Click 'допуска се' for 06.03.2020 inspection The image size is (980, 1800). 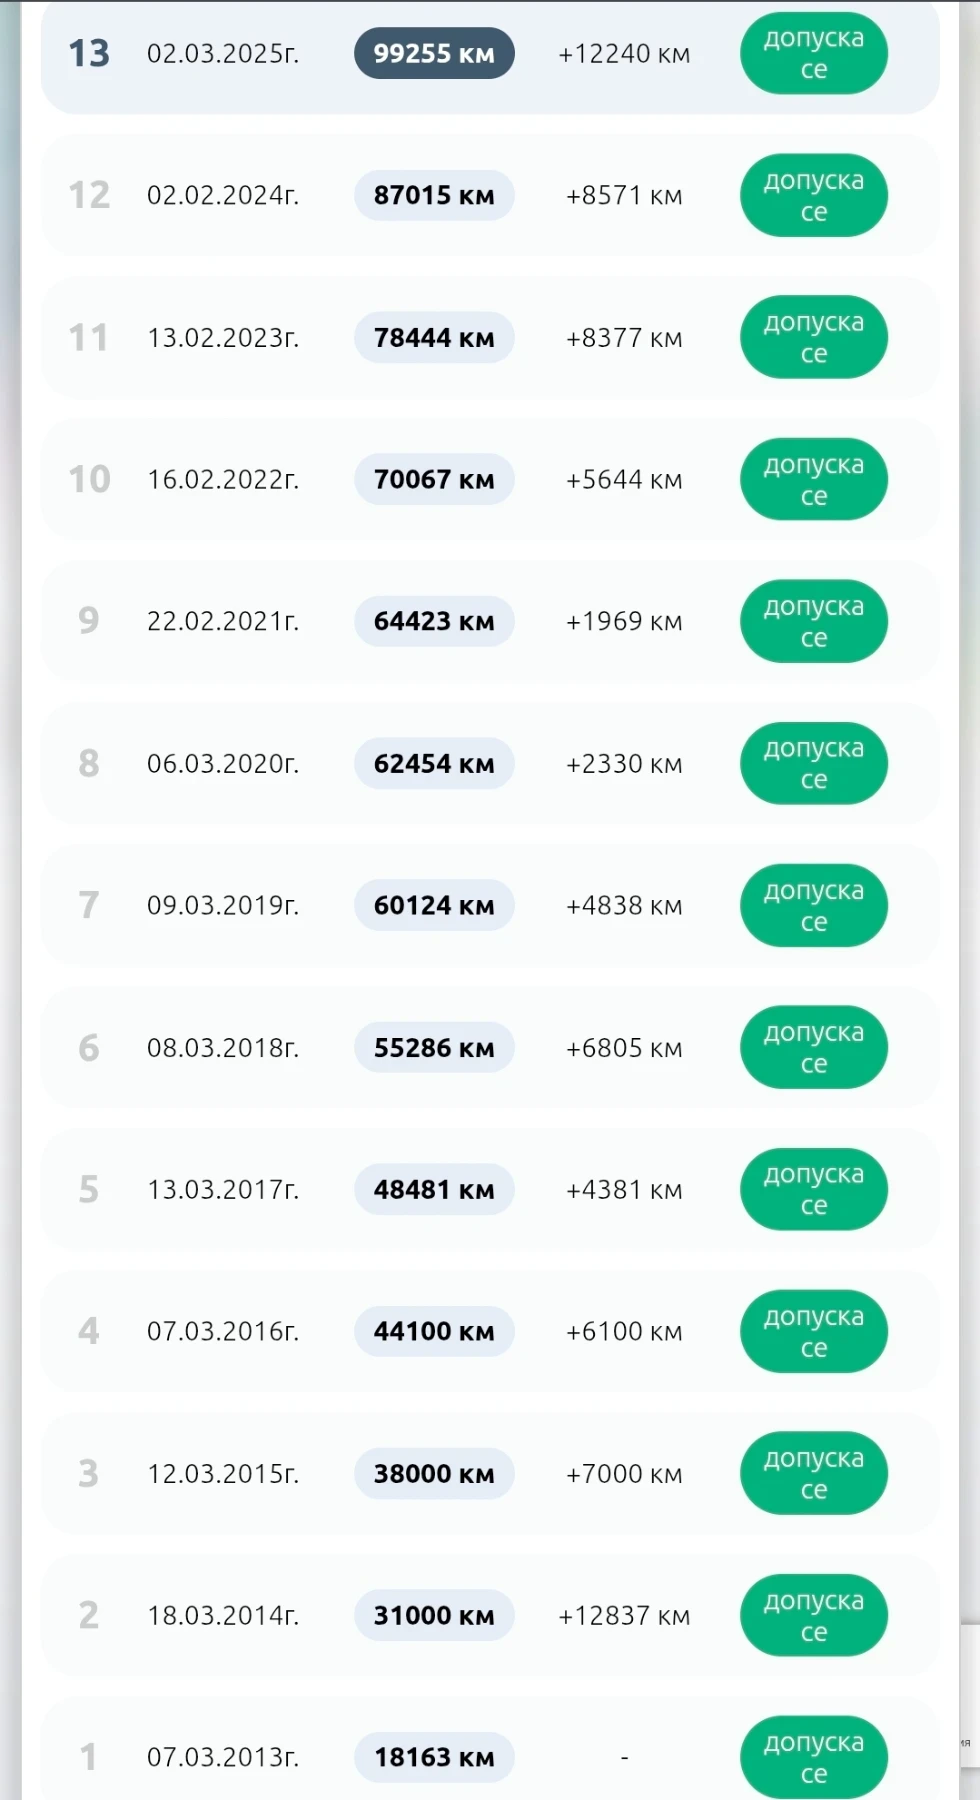coord(813,764)
